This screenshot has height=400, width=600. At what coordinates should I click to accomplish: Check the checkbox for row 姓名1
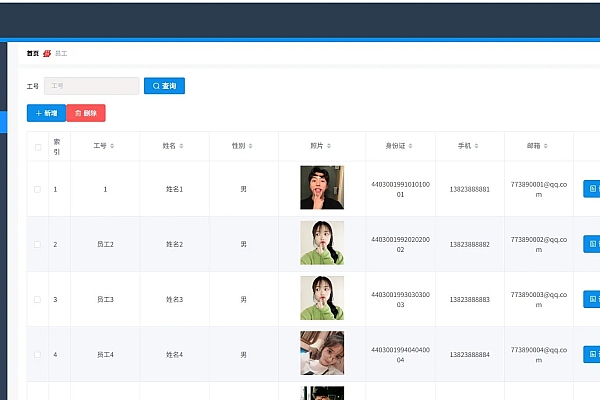click(38, 189)
